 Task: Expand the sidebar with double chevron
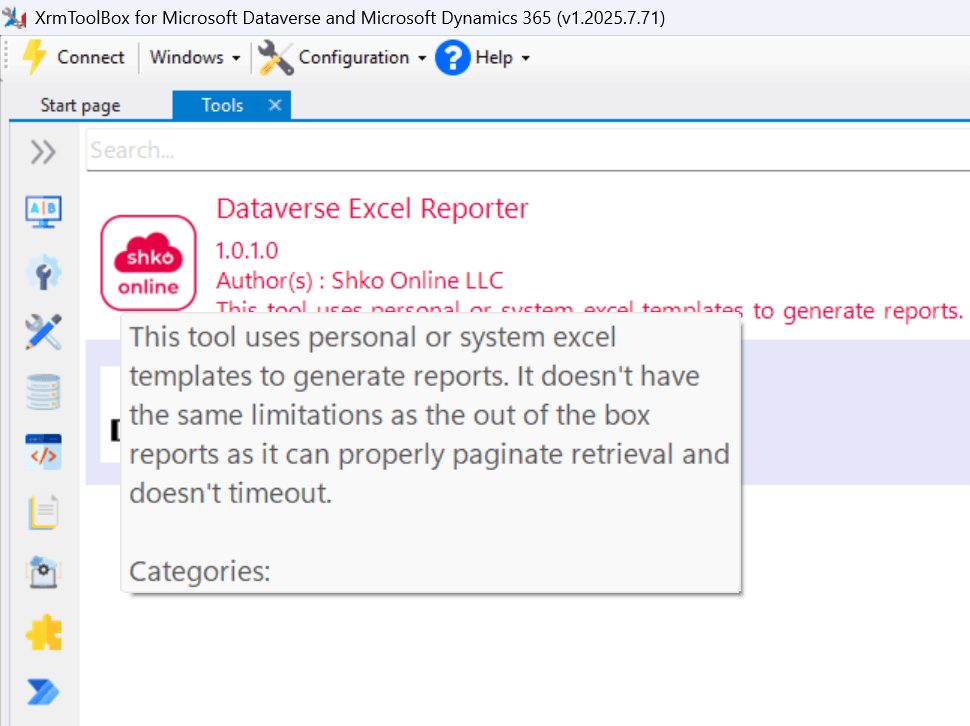coord(43,152)
